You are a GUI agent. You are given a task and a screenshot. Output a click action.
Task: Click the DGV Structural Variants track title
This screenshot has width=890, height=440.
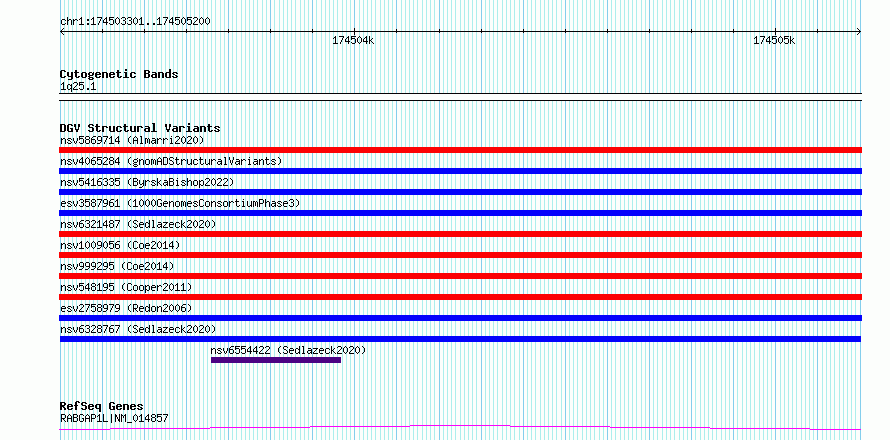pyautogui.click(x=140, y=128)
